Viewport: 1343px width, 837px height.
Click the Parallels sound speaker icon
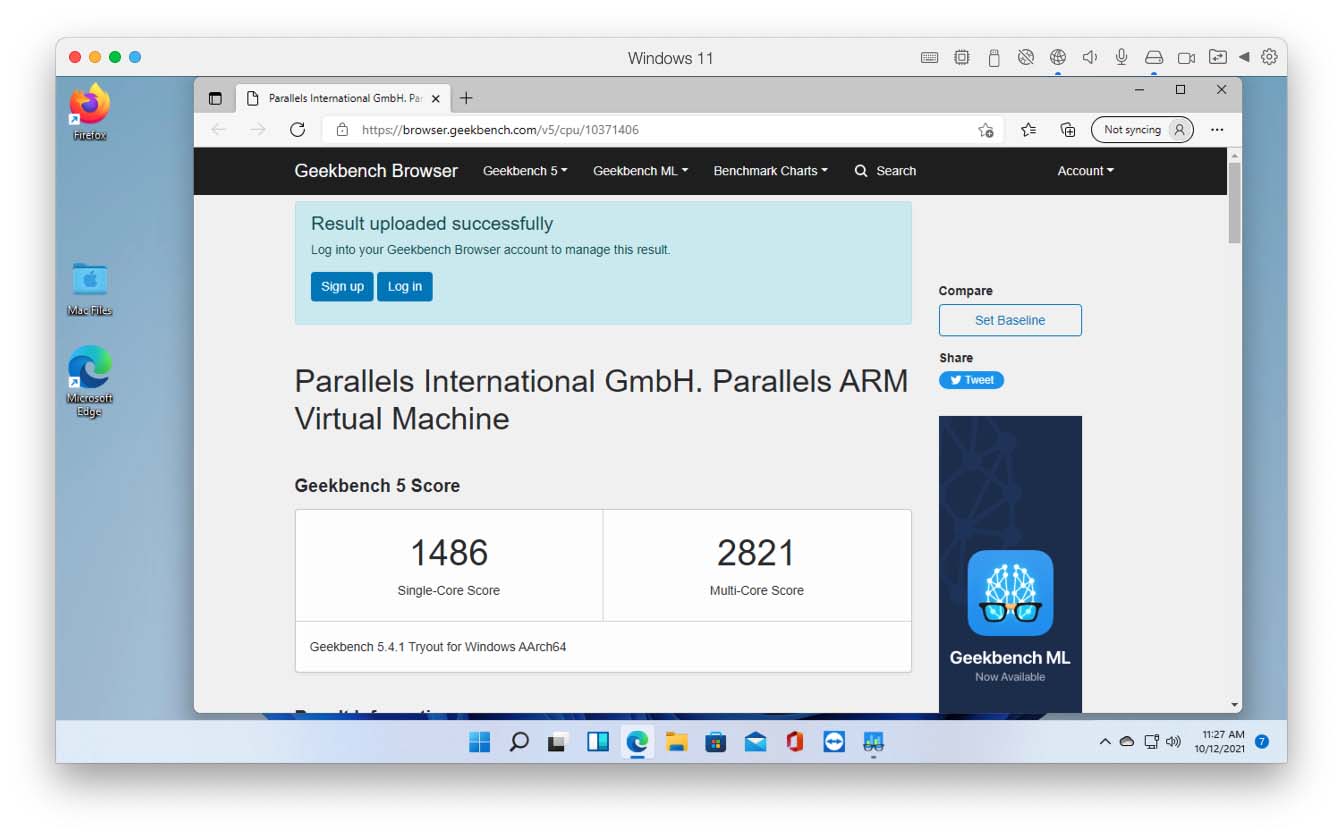pyautogui.click(x=1089, y=57)
